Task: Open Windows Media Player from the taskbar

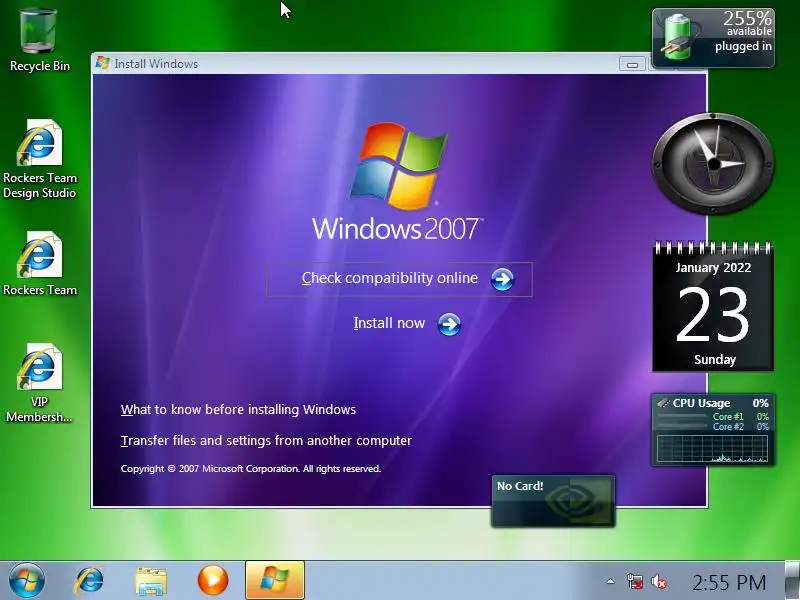Action: point(213,581)
